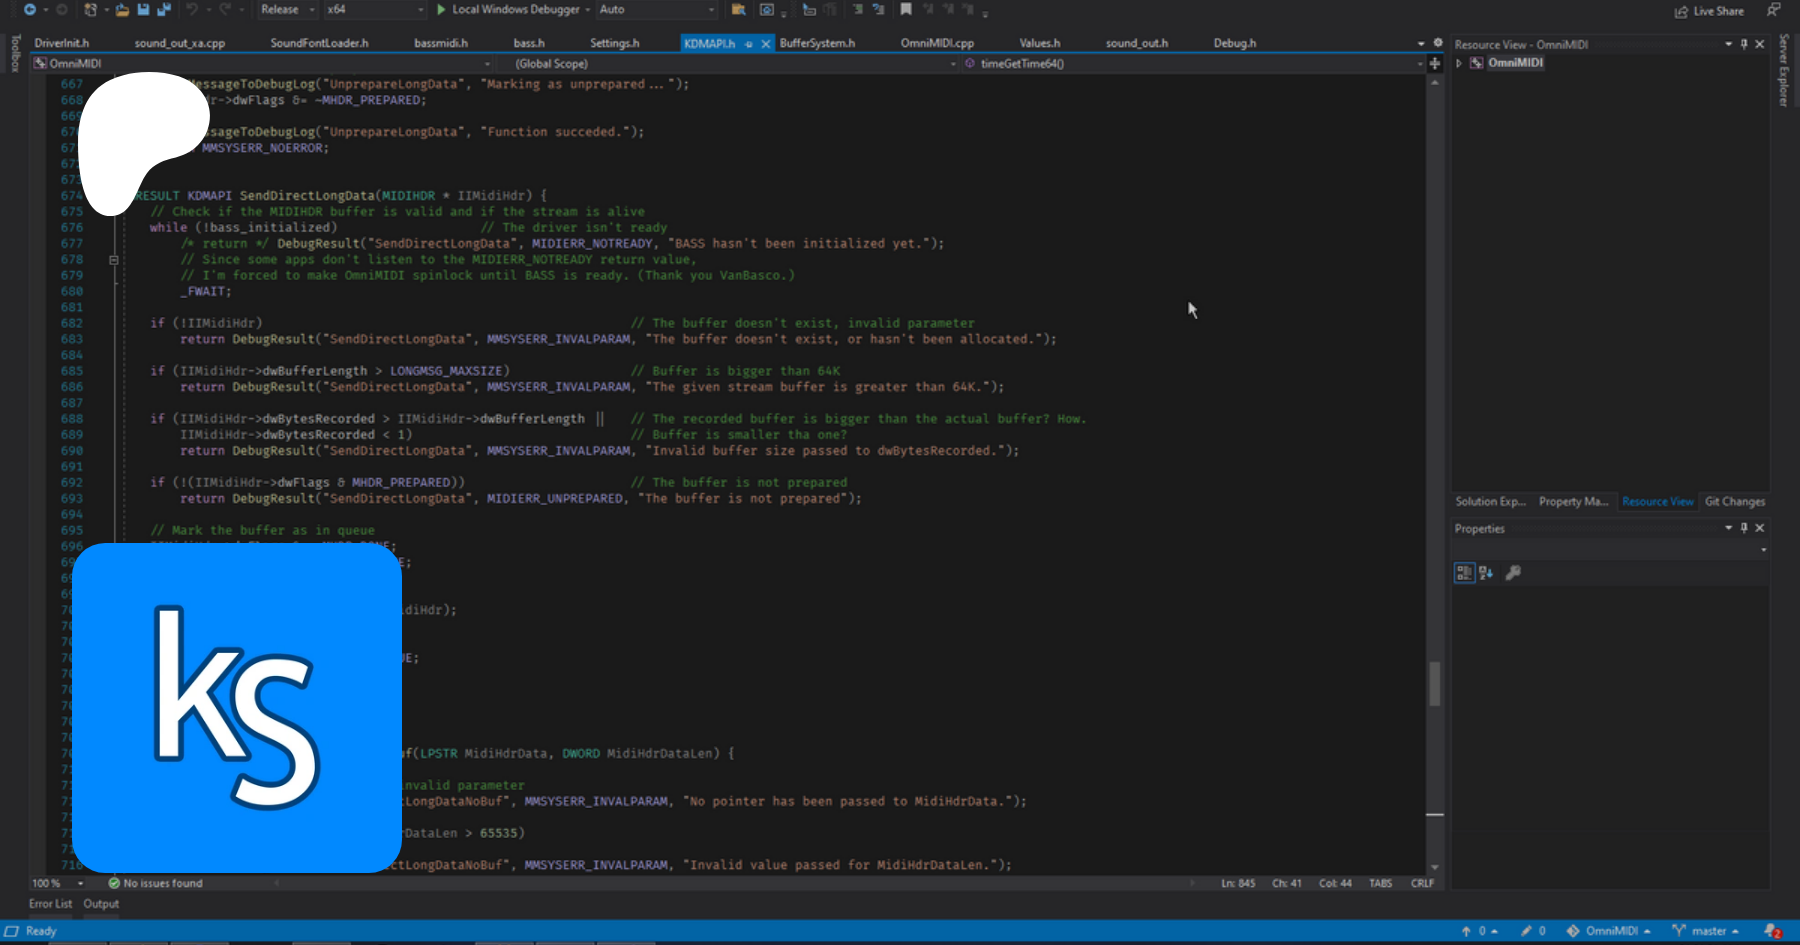Switch to the Git Changes tab
The width and height of the screenshot is (1800, 945).
coord(1735,502)
